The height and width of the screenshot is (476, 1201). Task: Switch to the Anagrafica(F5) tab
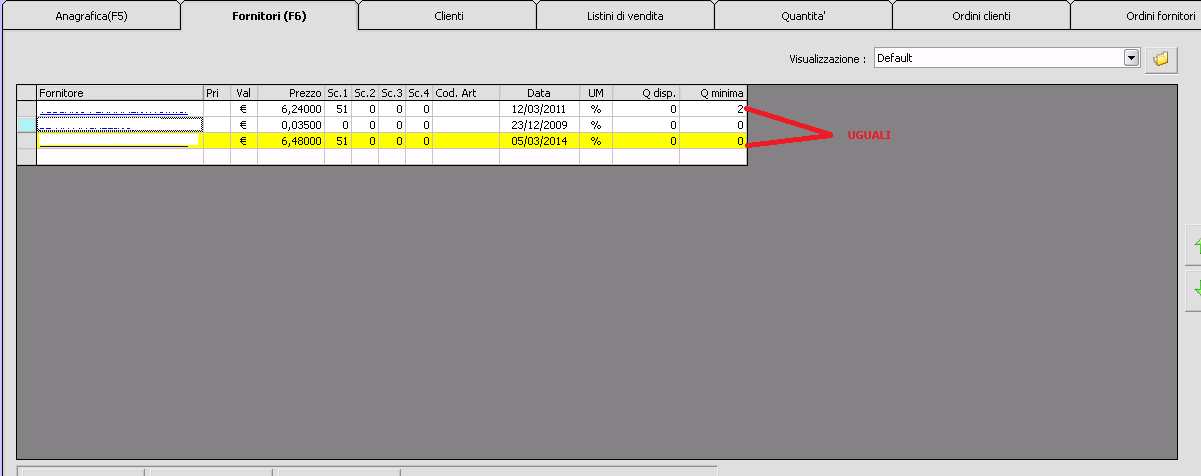coord(91,16)
